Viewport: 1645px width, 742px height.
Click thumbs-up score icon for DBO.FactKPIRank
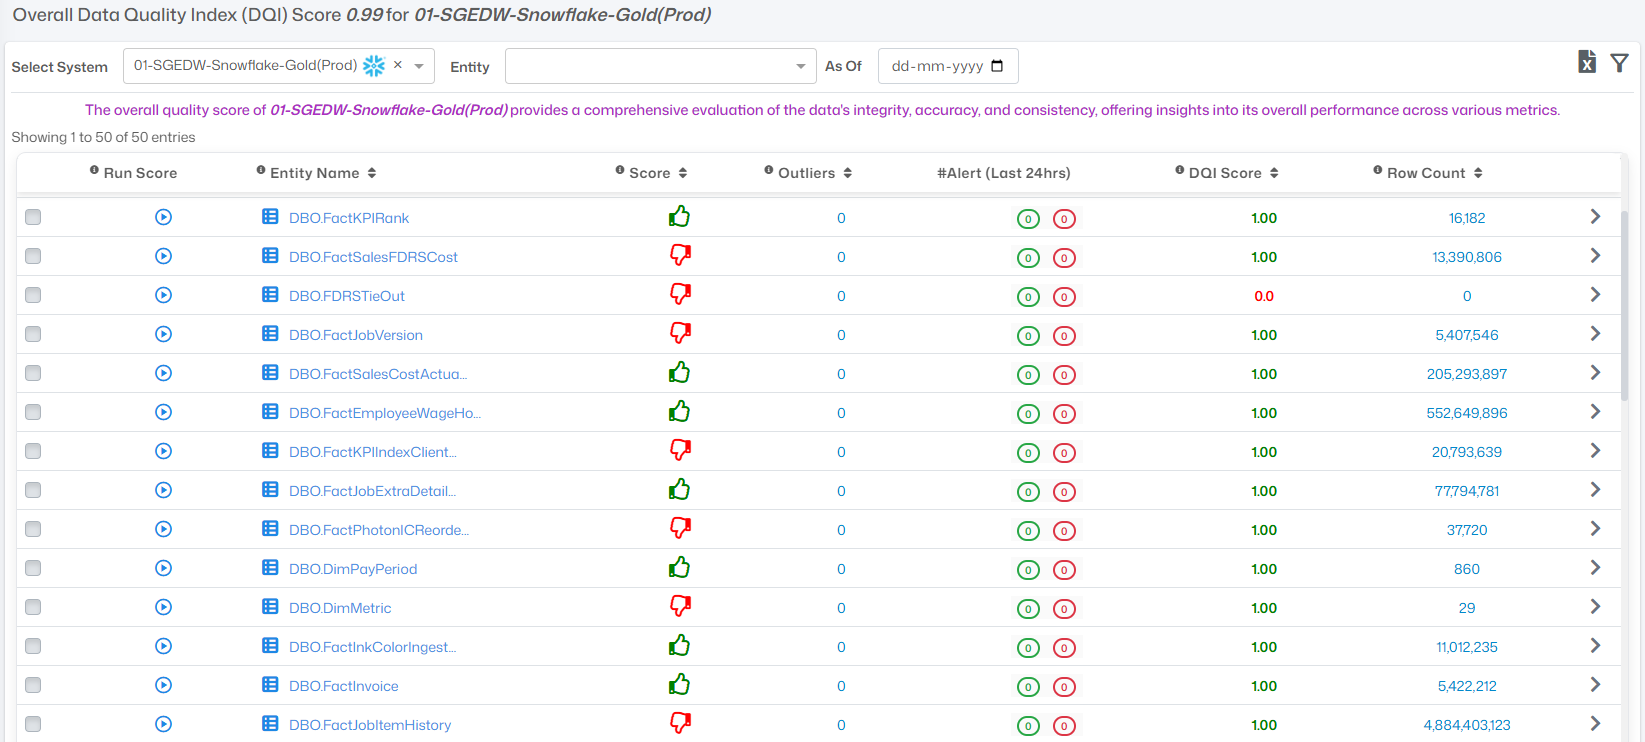click(x=680, y=216)
